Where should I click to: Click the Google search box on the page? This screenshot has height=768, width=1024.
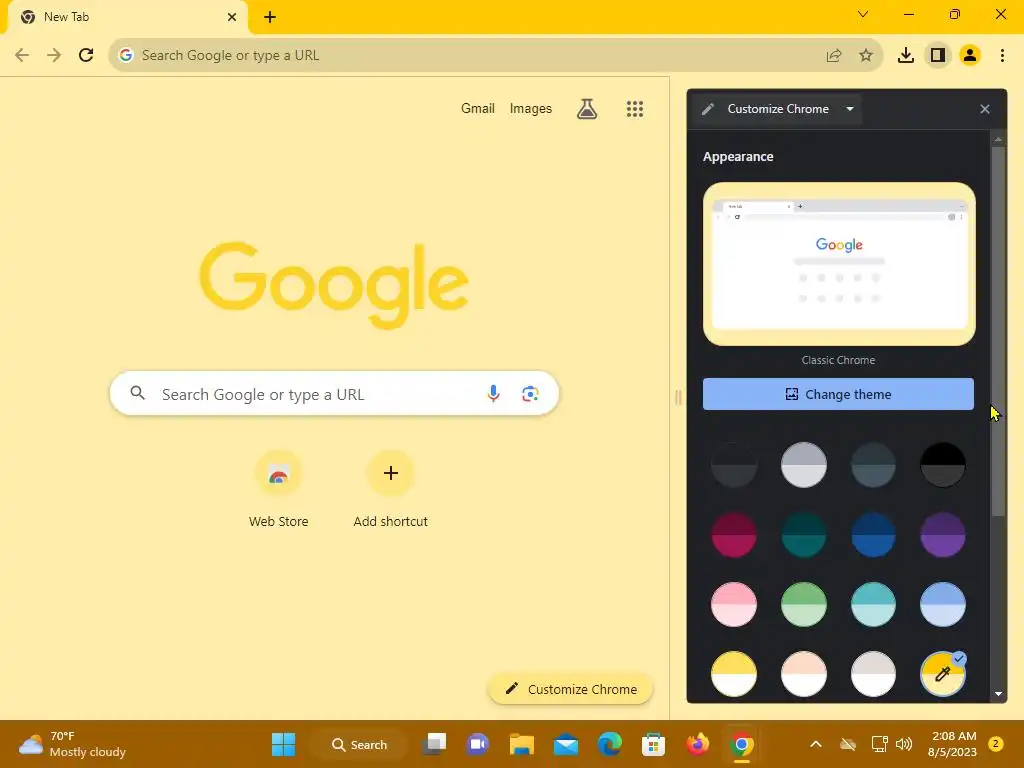[x=334, y=393]
